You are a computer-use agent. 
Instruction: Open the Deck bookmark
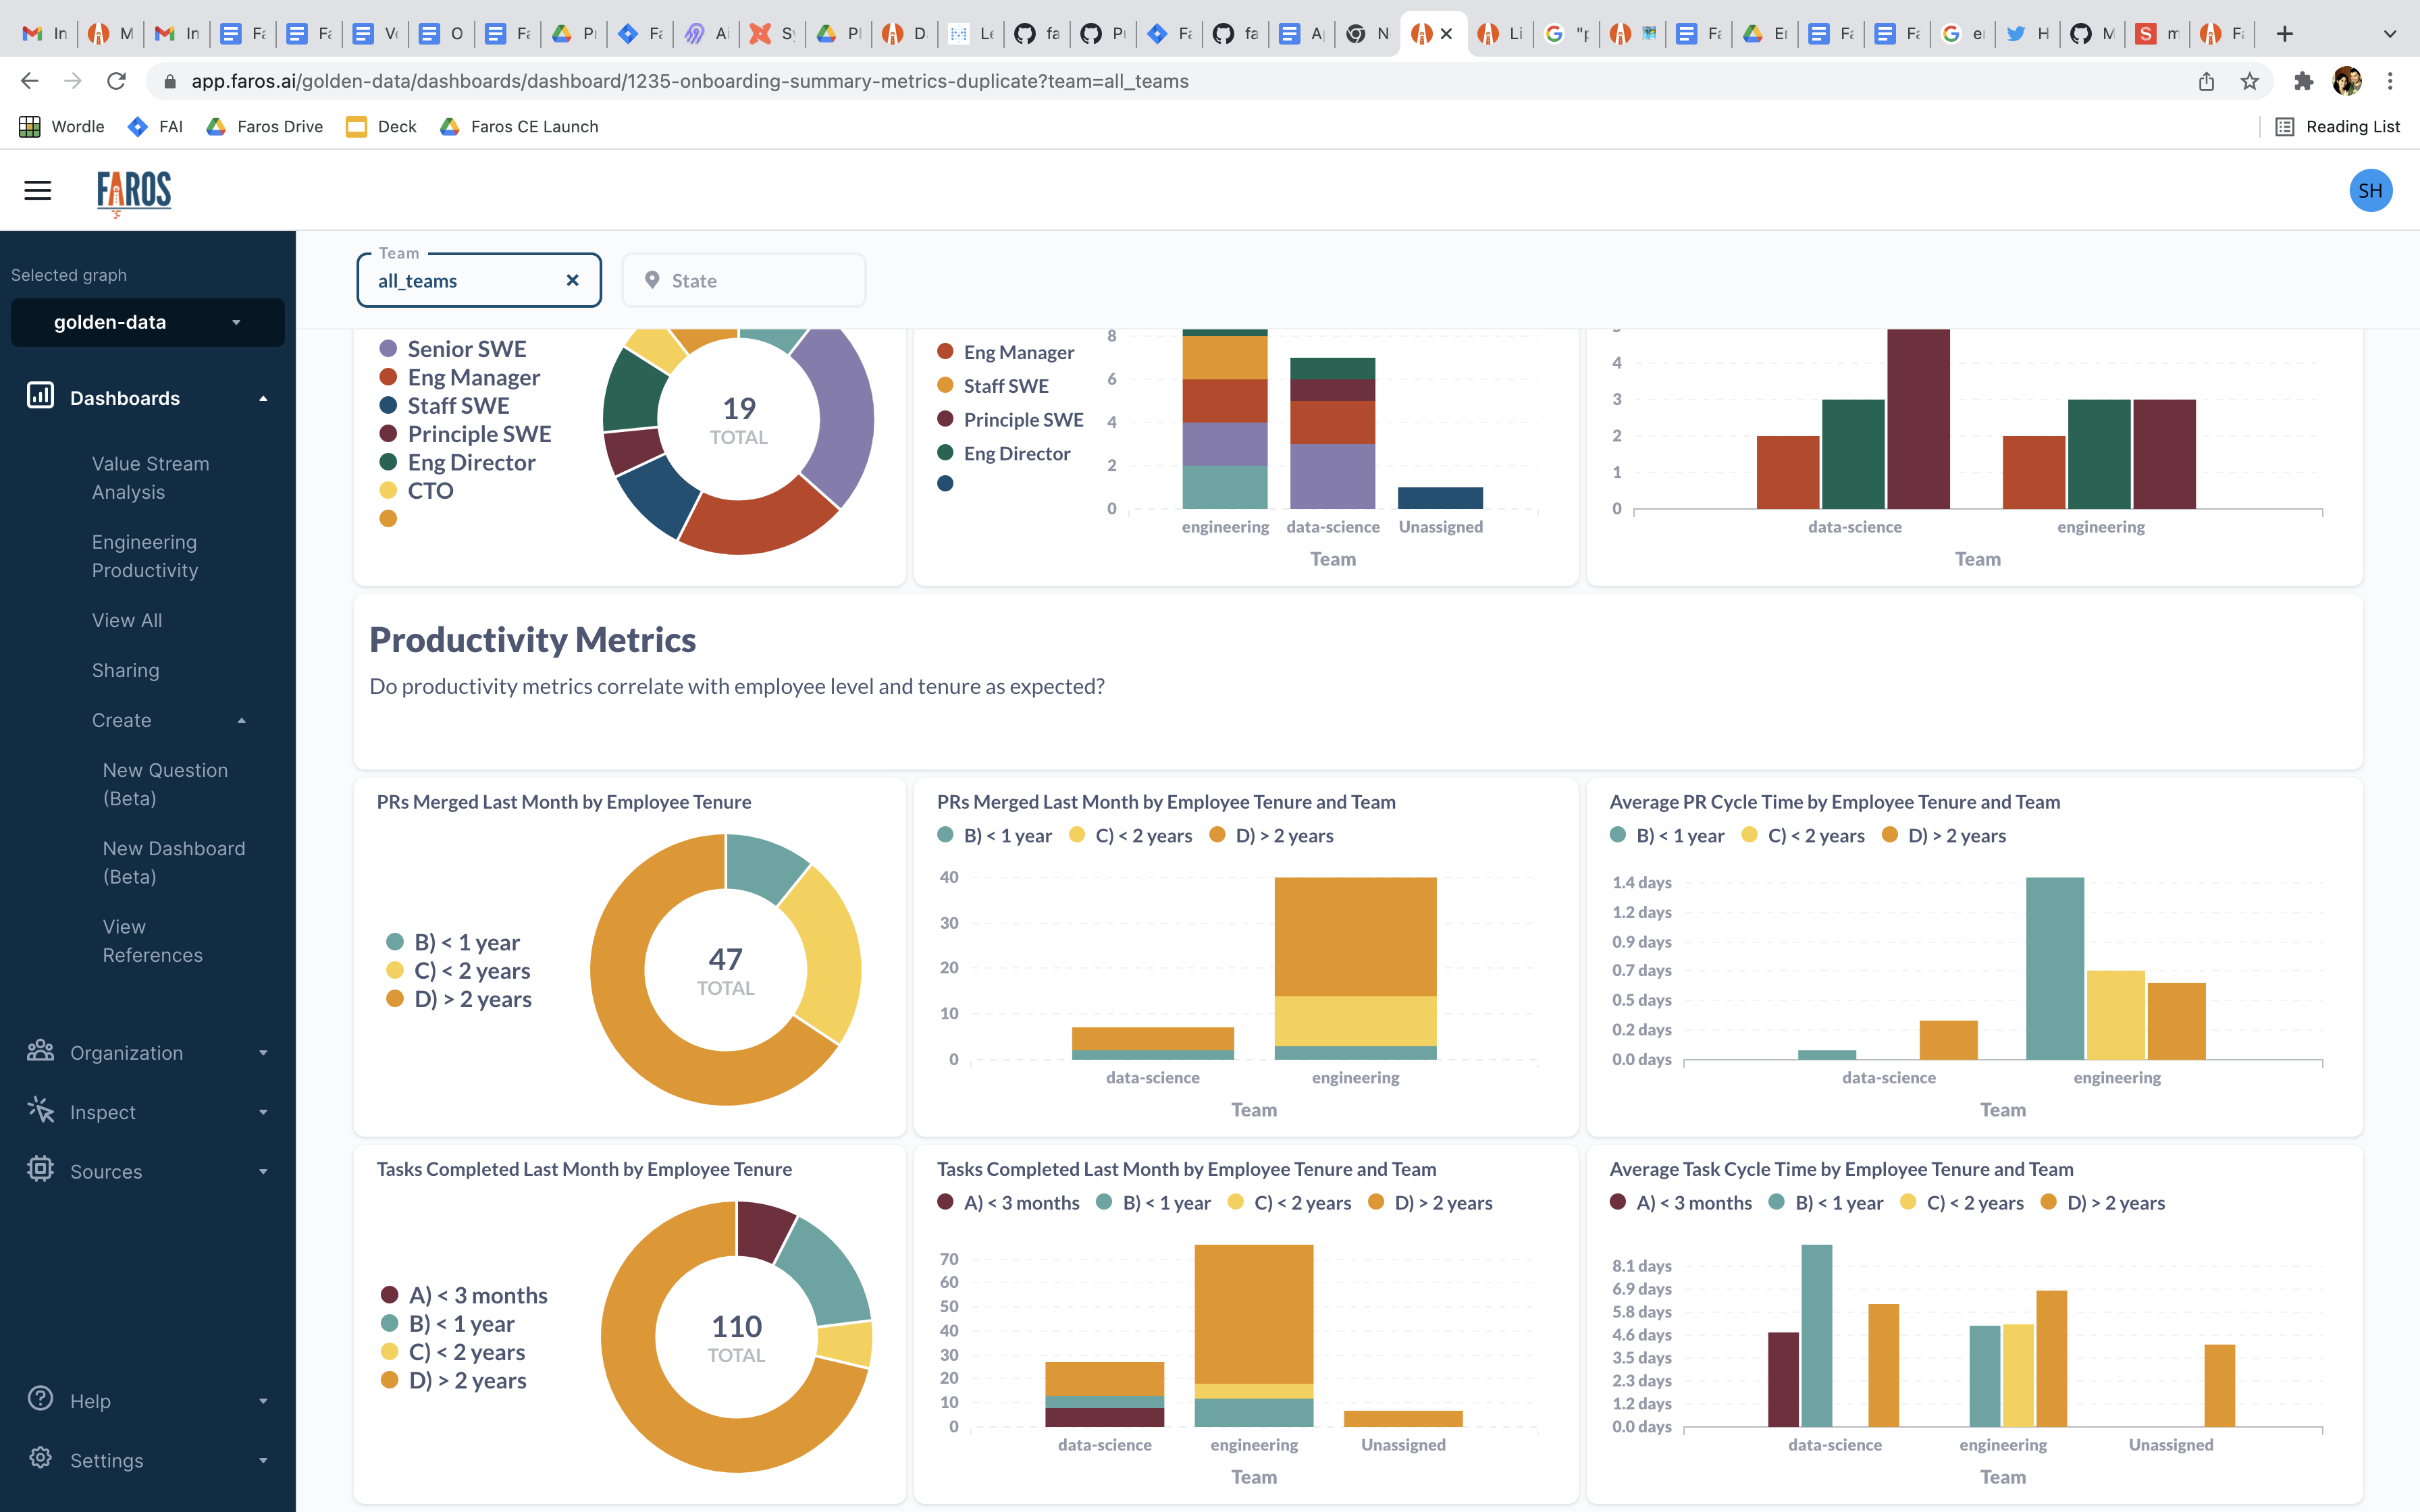pos(381,126)
